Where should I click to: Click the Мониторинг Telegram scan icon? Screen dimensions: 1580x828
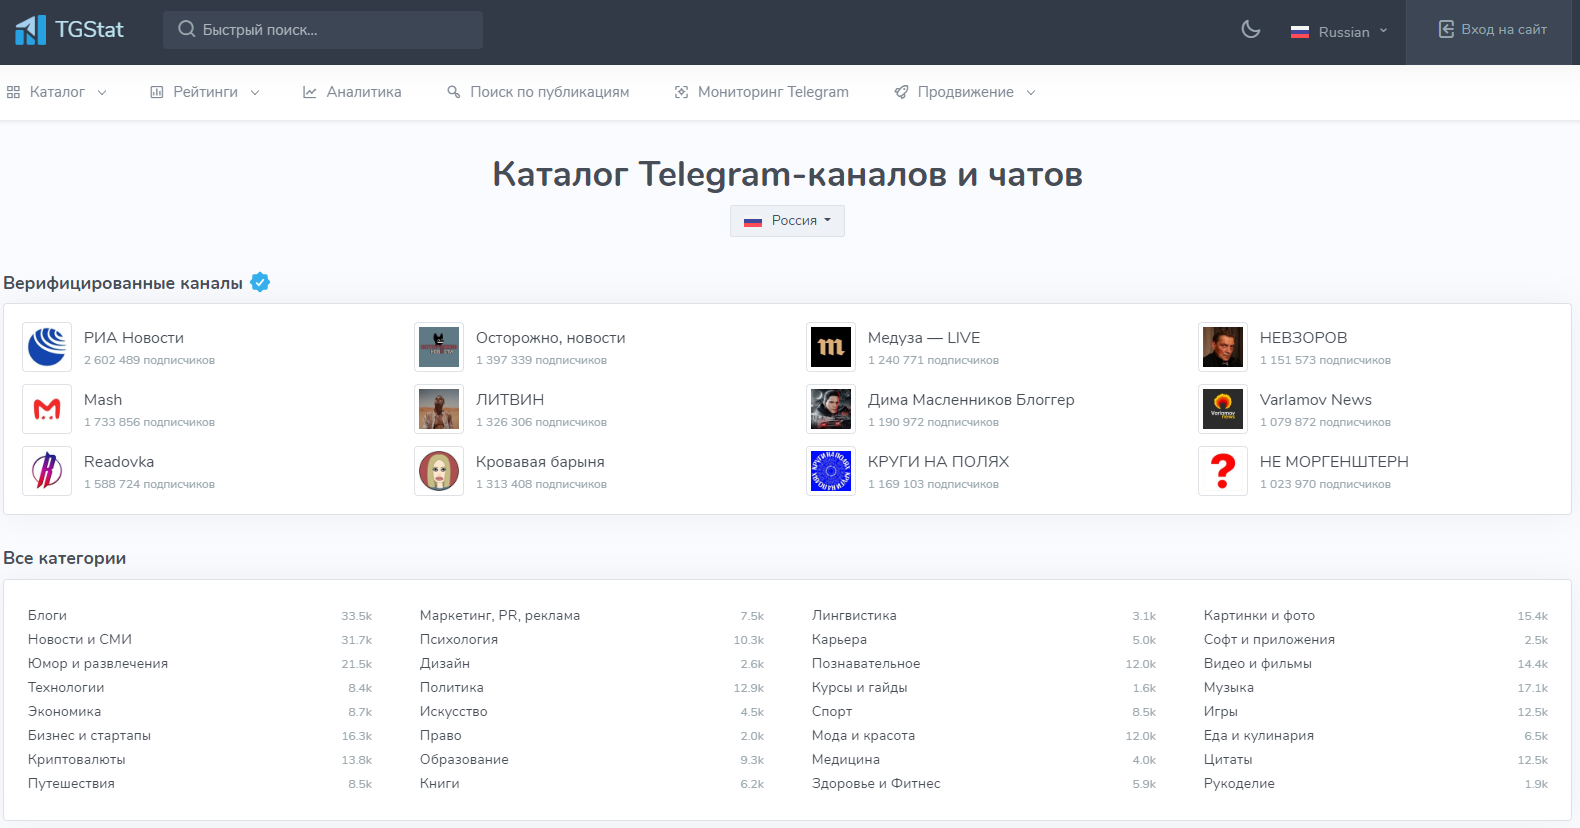681,92
